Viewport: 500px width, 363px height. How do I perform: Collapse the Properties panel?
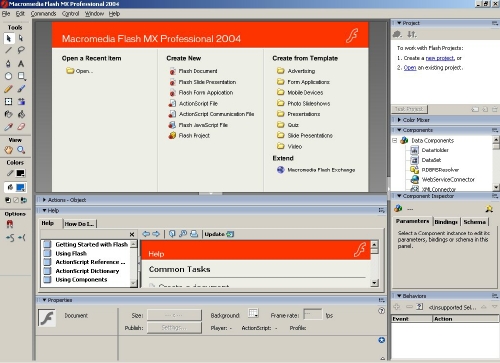[x=44, y=300]
